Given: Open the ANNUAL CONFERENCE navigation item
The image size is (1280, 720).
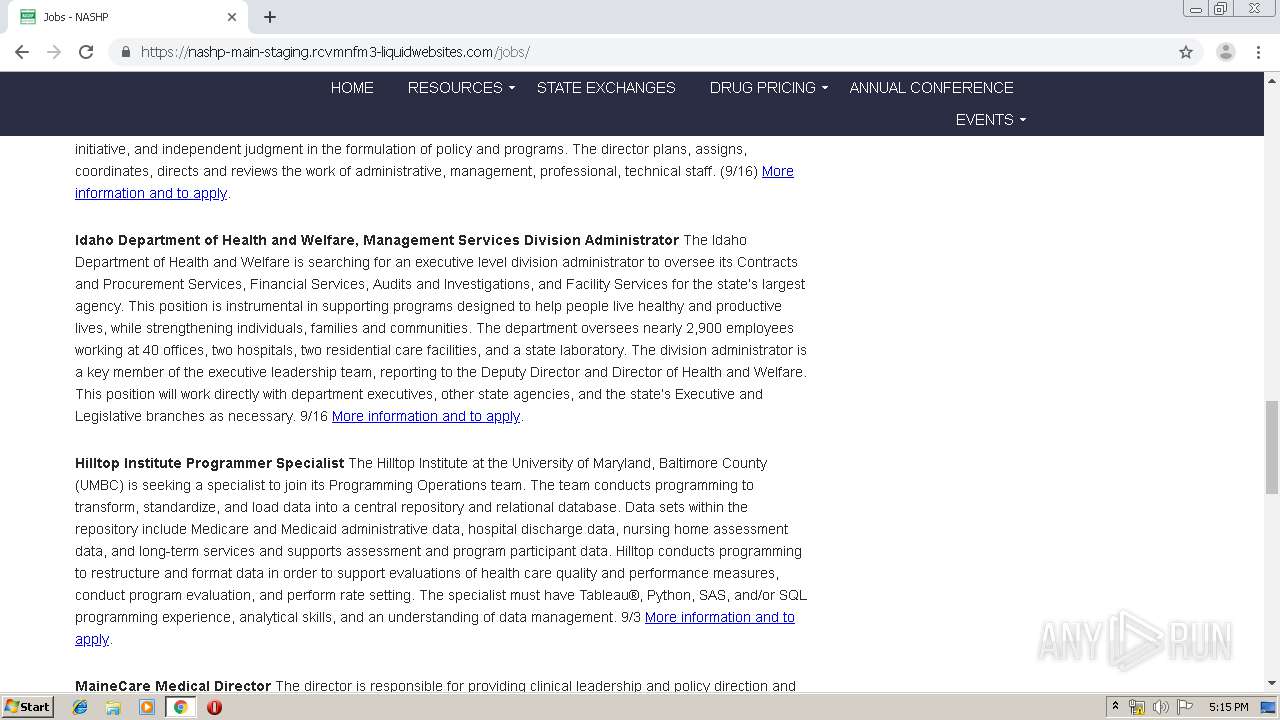Looking at the screenshot, I should click(x=931, y=88).
